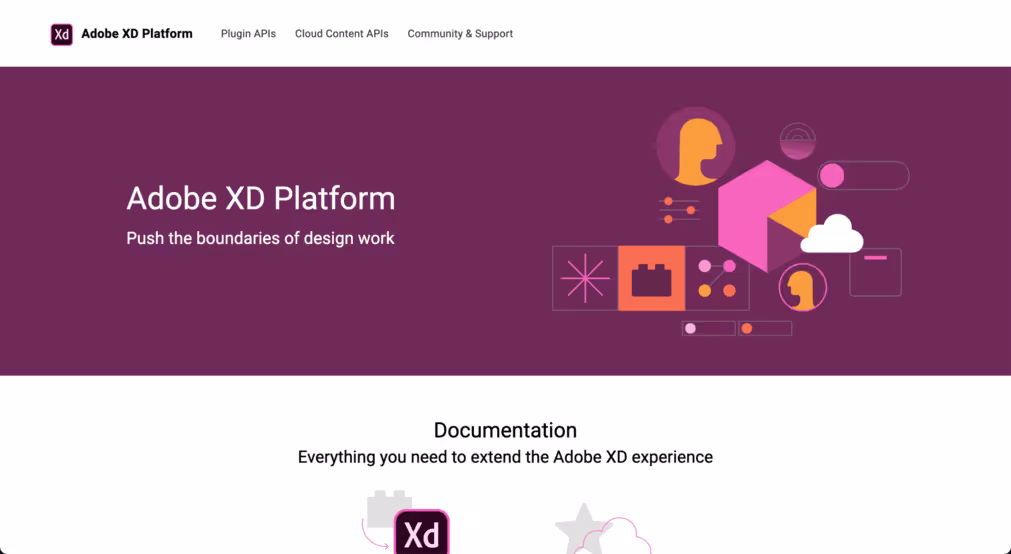Open the Adobe XD Platform home link
The image size is (1011, 554).
(x=137, y=34)
